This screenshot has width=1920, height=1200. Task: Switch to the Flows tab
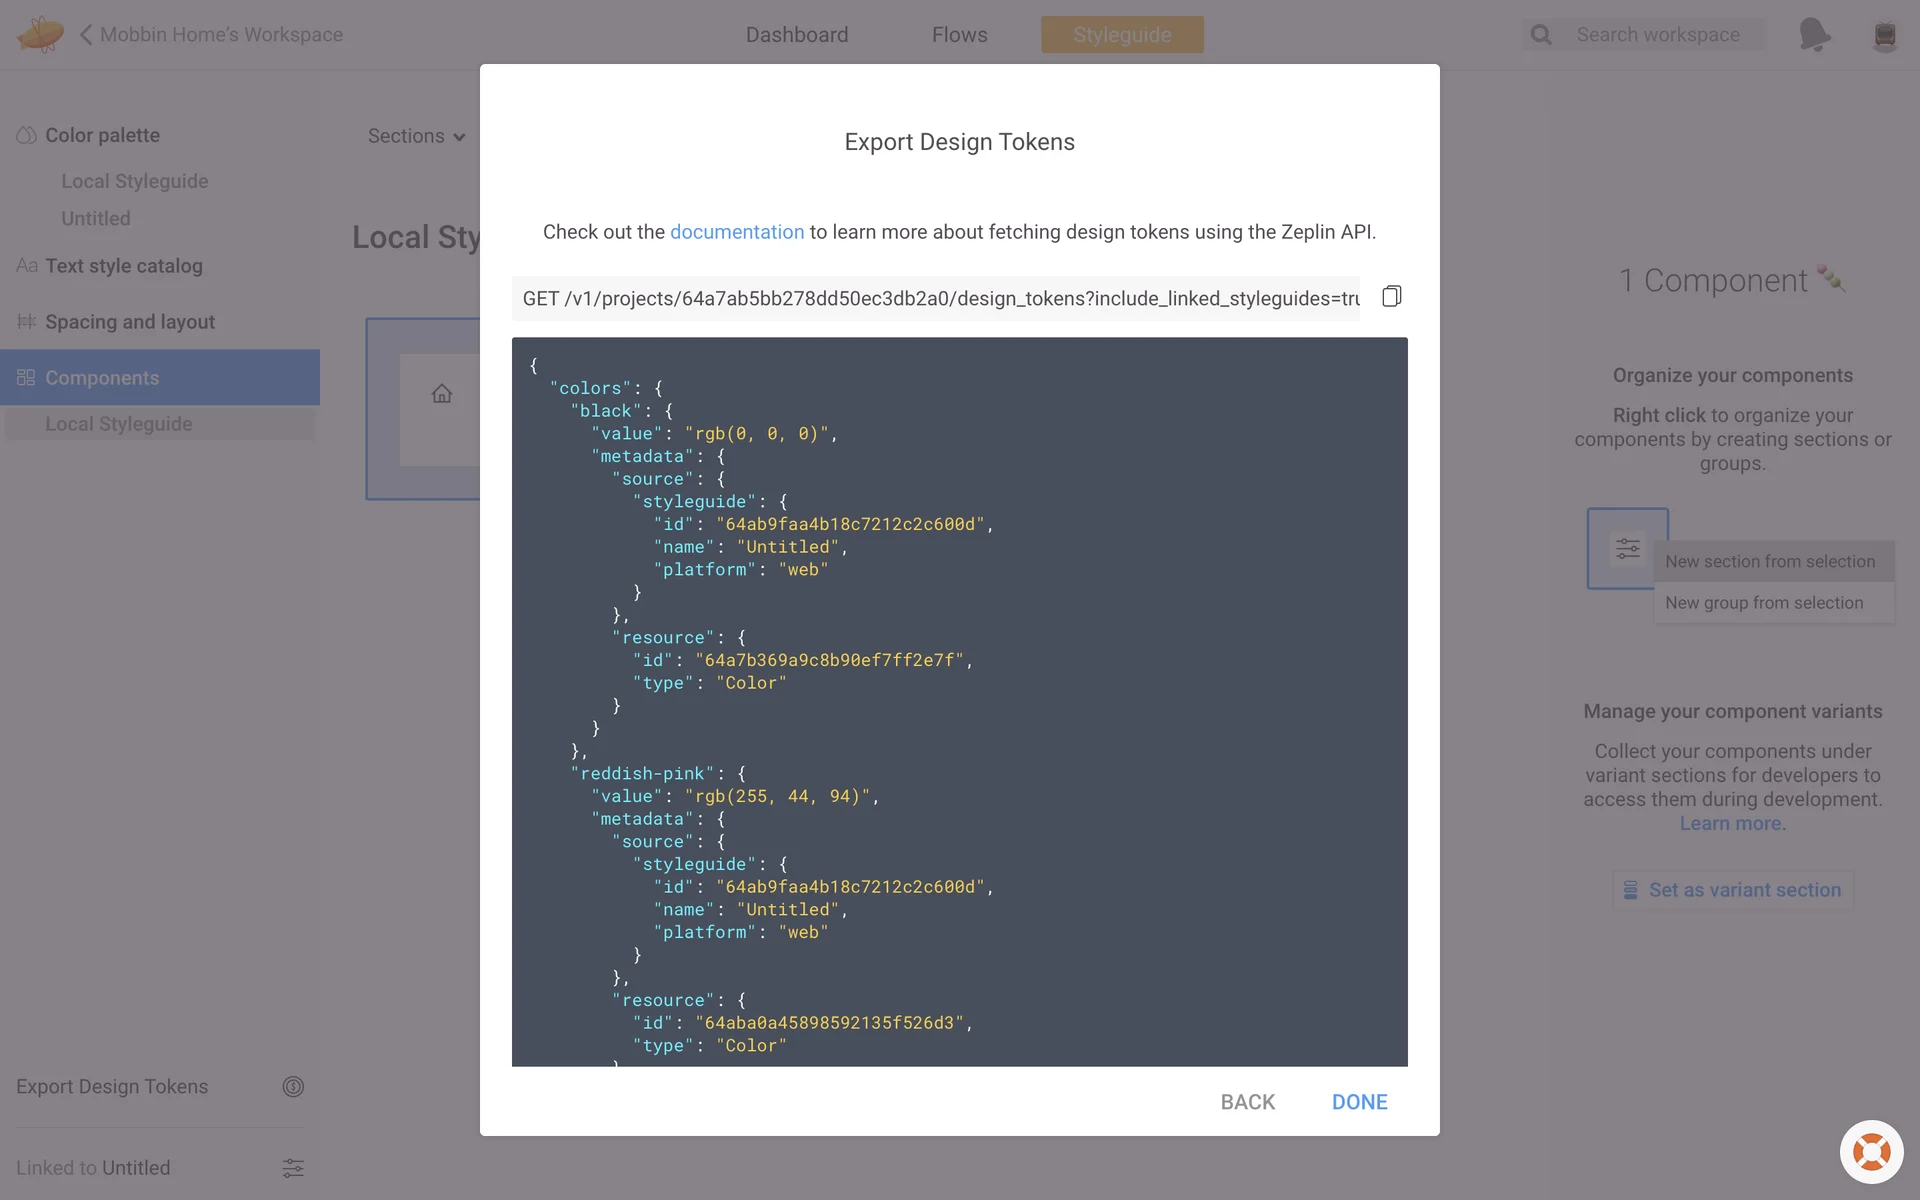[959, 35]
